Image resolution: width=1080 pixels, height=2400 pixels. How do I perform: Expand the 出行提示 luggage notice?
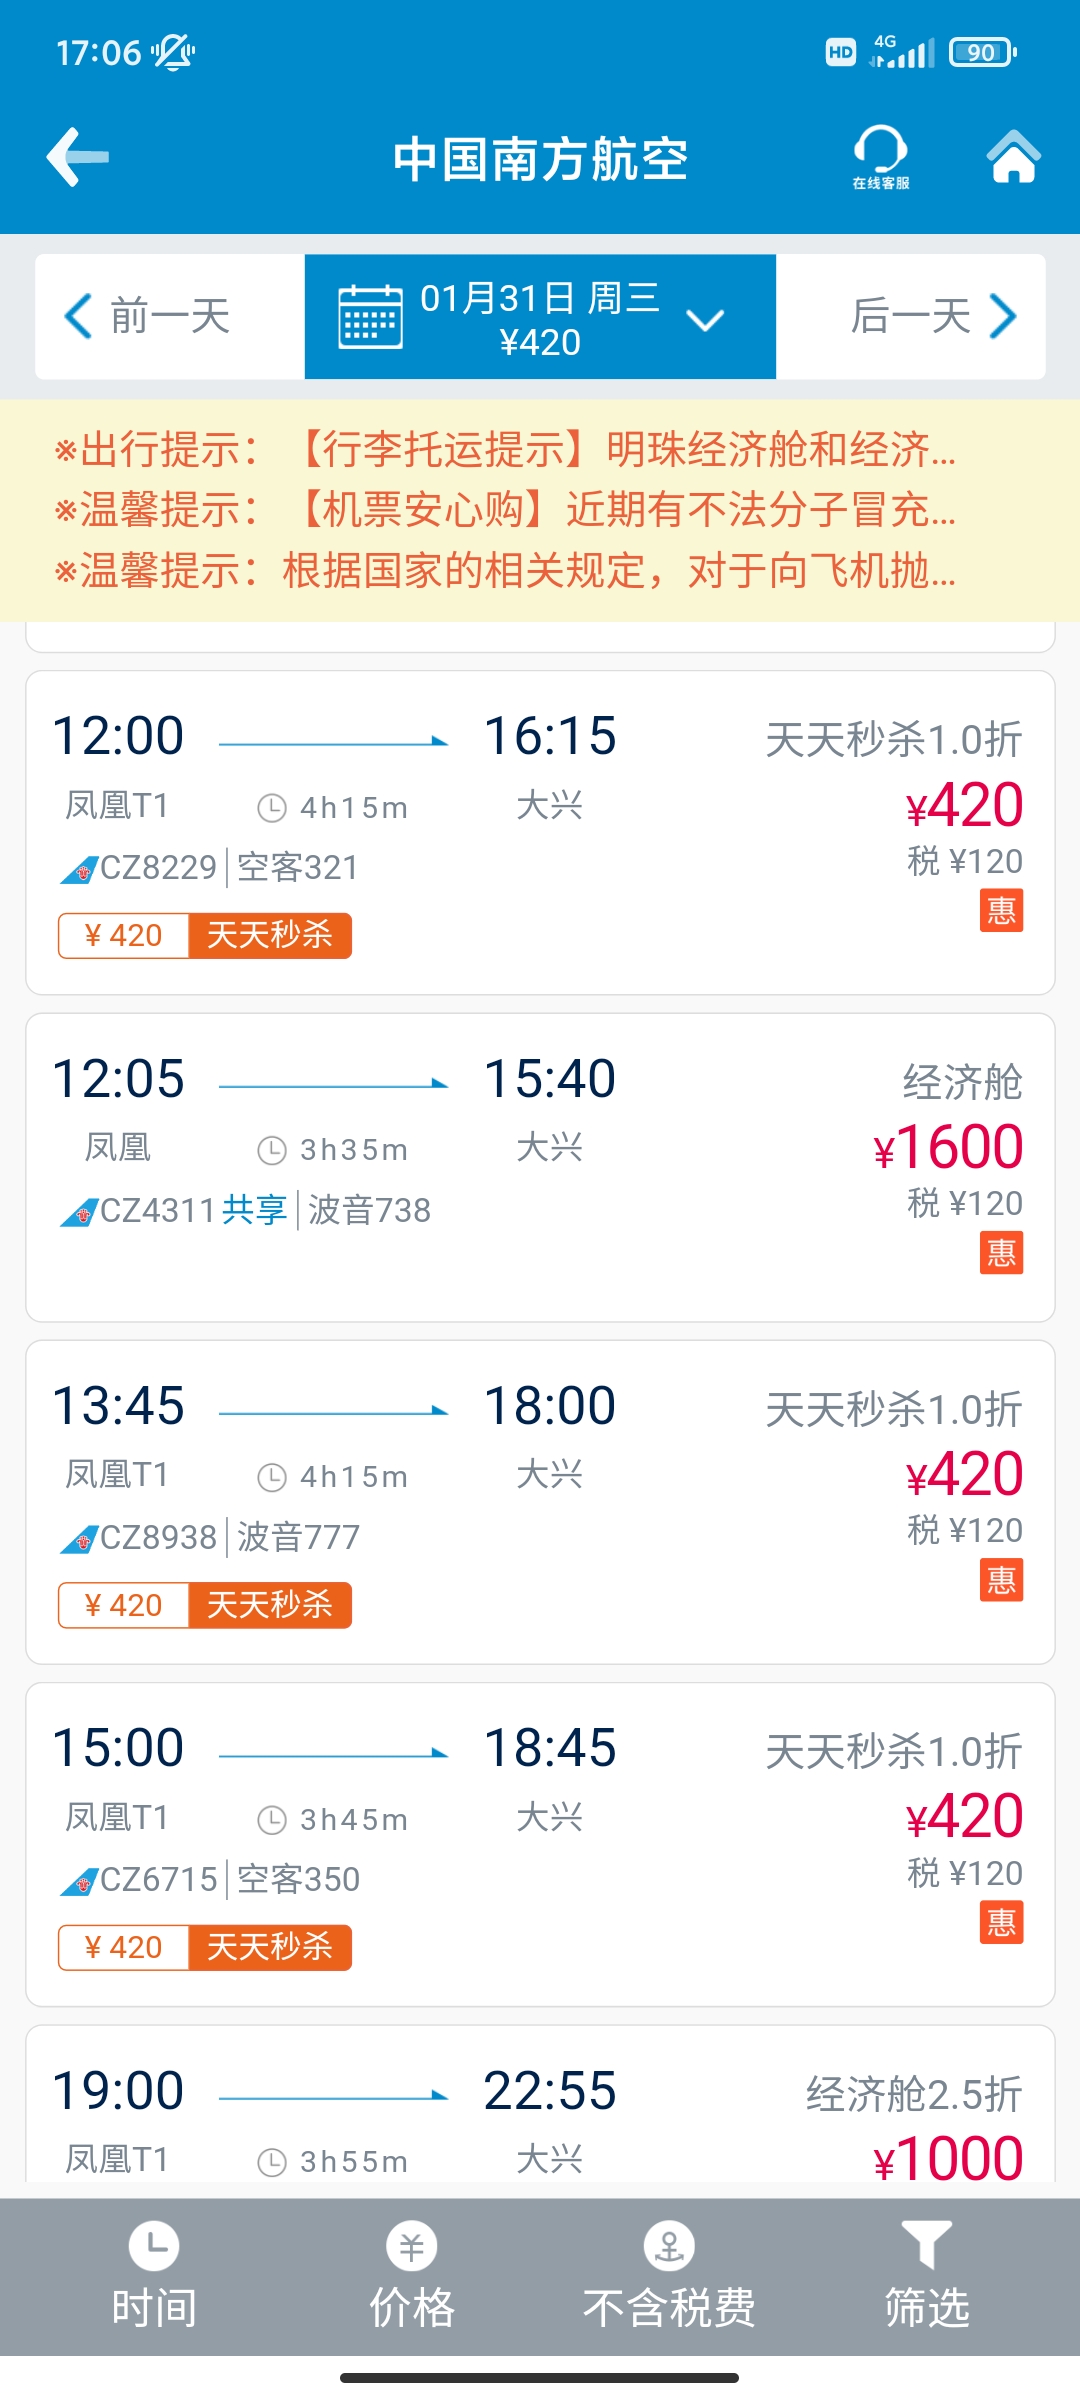click(505, 450)
